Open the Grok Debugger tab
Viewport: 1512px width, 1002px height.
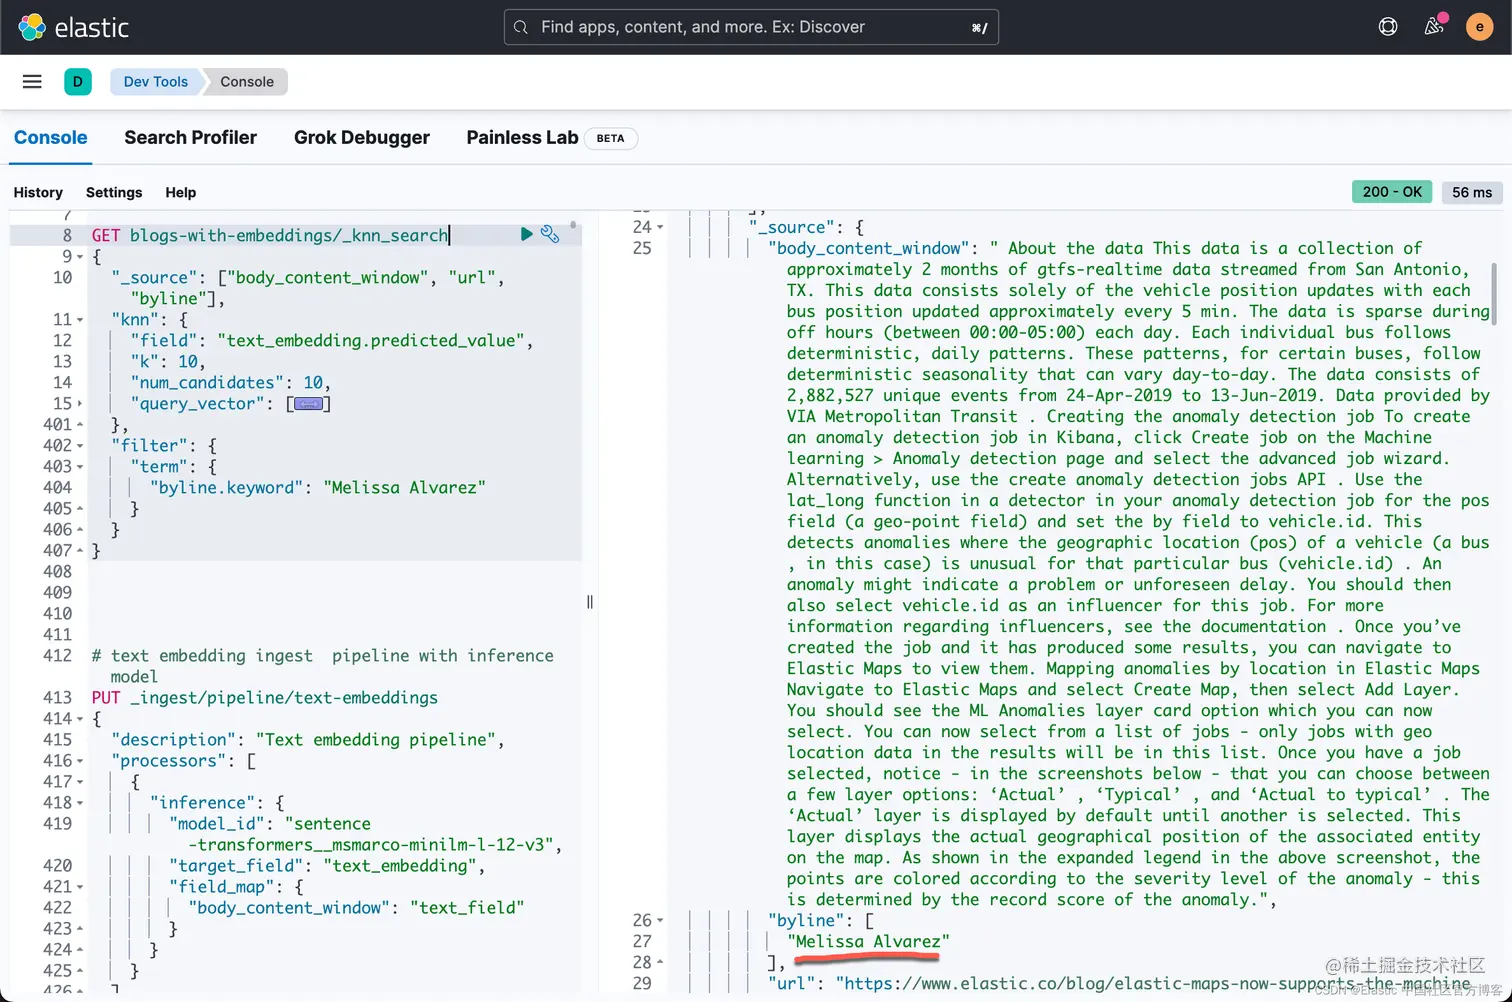click(362, 138)
